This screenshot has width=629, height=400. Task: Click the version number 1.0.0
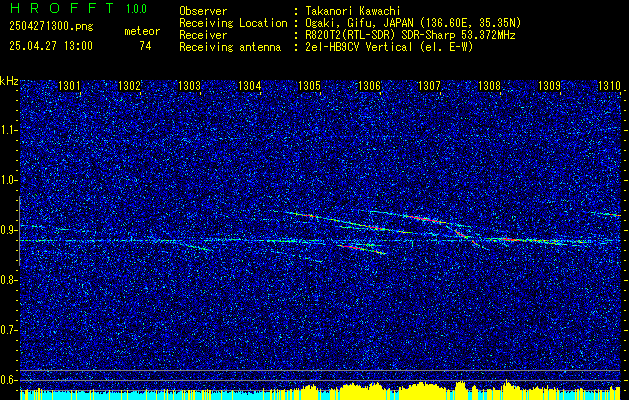[x=136, y=9]
